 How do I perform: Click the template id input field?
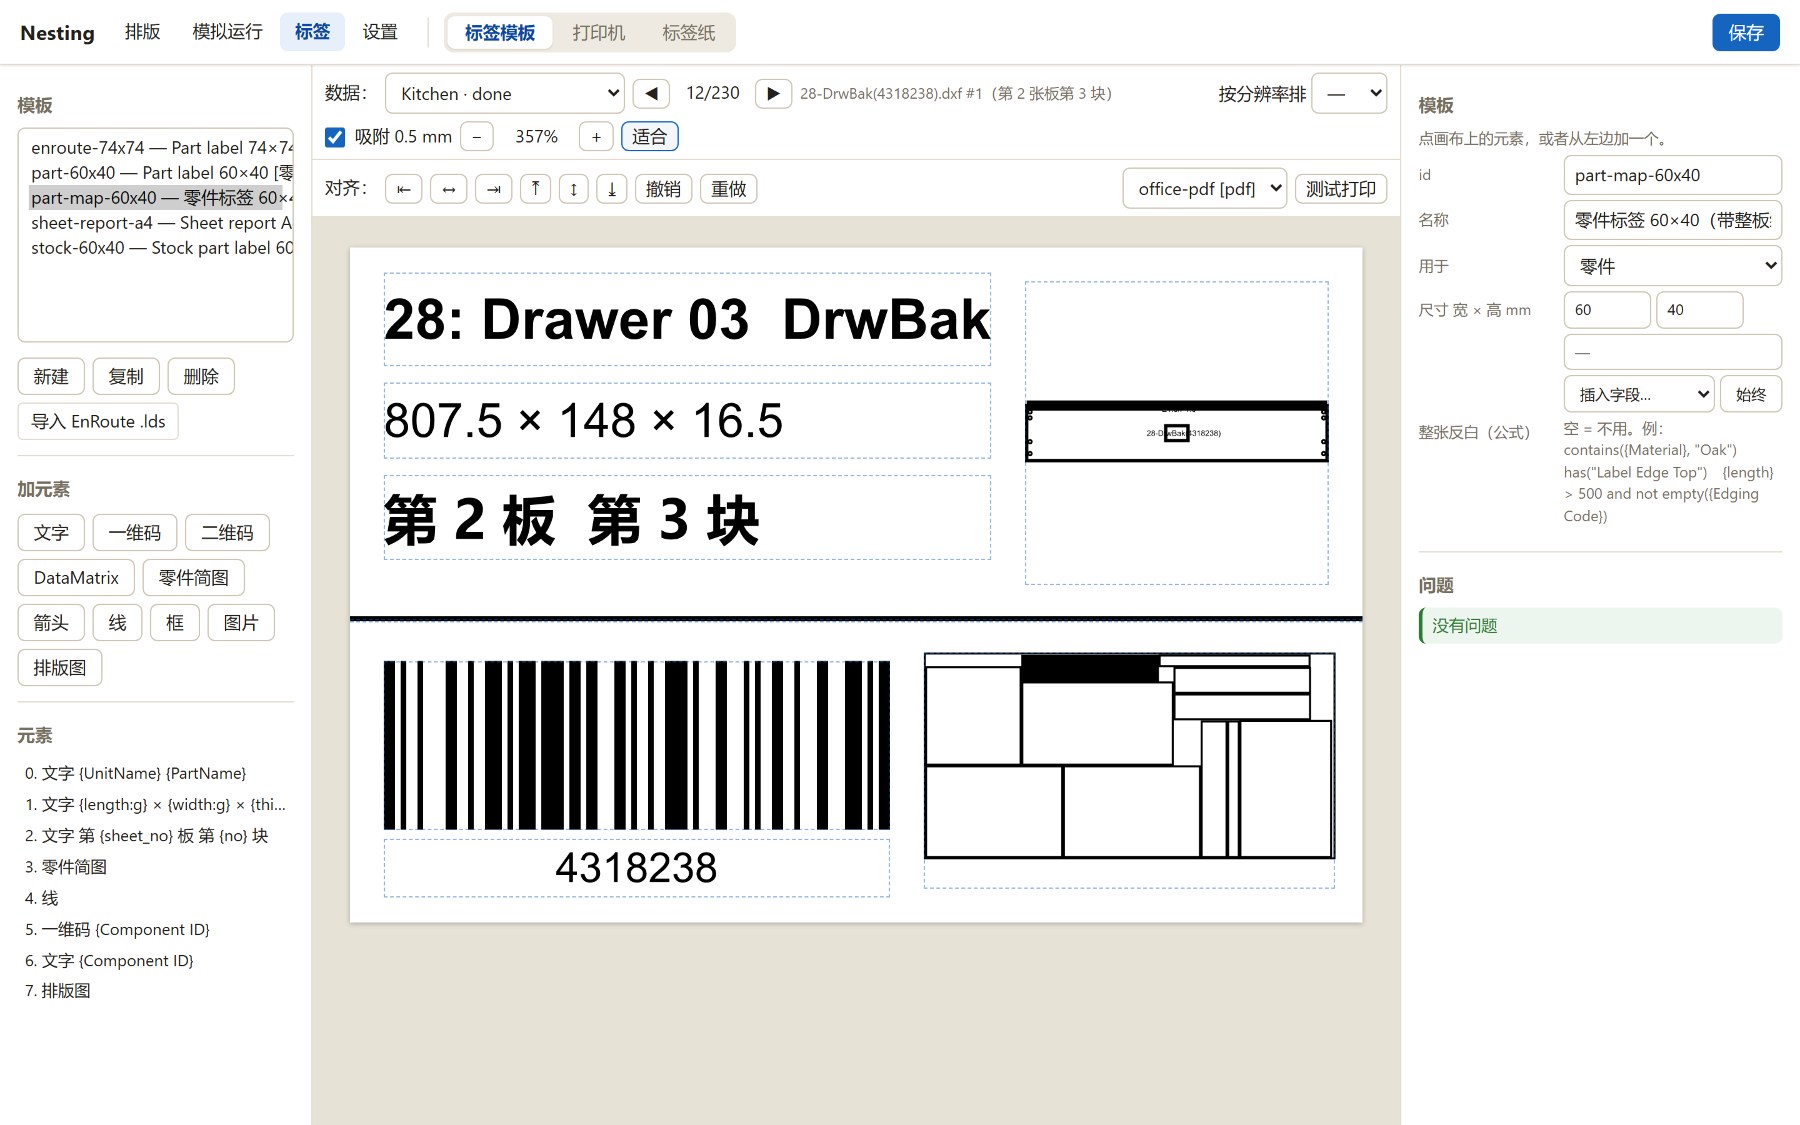pyautogui.click(x=1673, y=175)
